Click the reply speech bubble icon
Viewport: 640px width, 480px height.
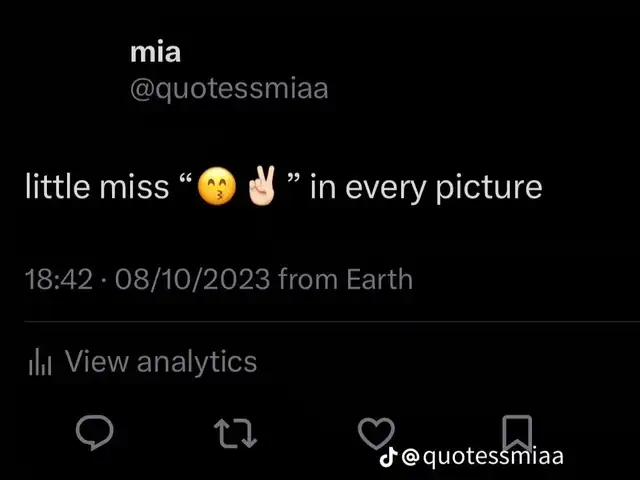click(95, 432)
